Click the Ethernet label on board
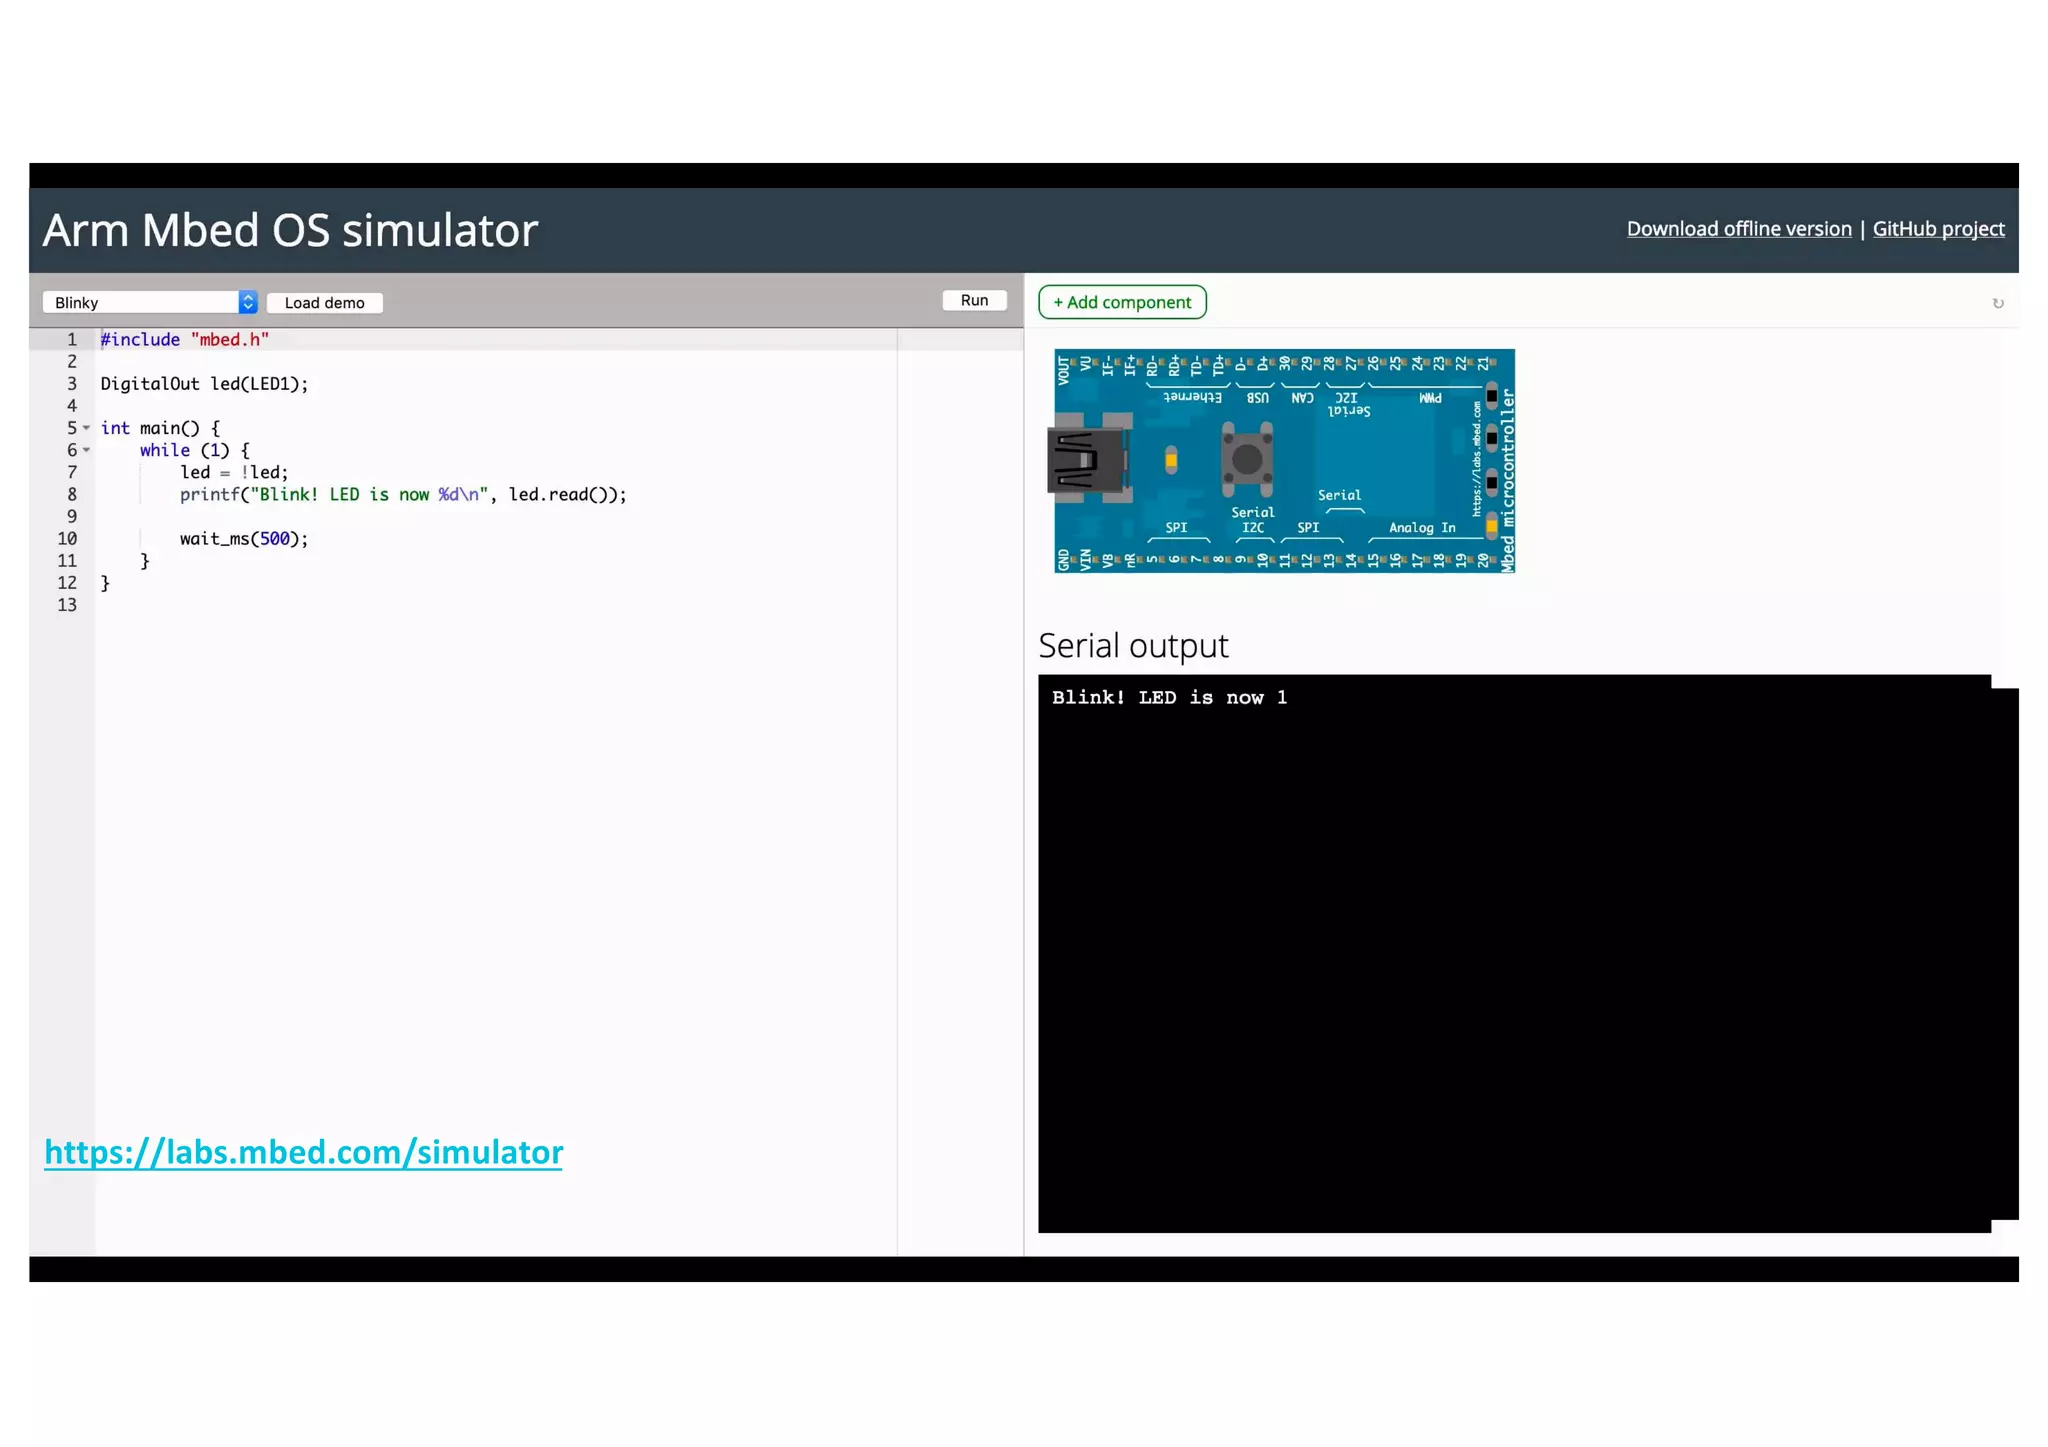The image size is (2048, 1447). 1192,397
